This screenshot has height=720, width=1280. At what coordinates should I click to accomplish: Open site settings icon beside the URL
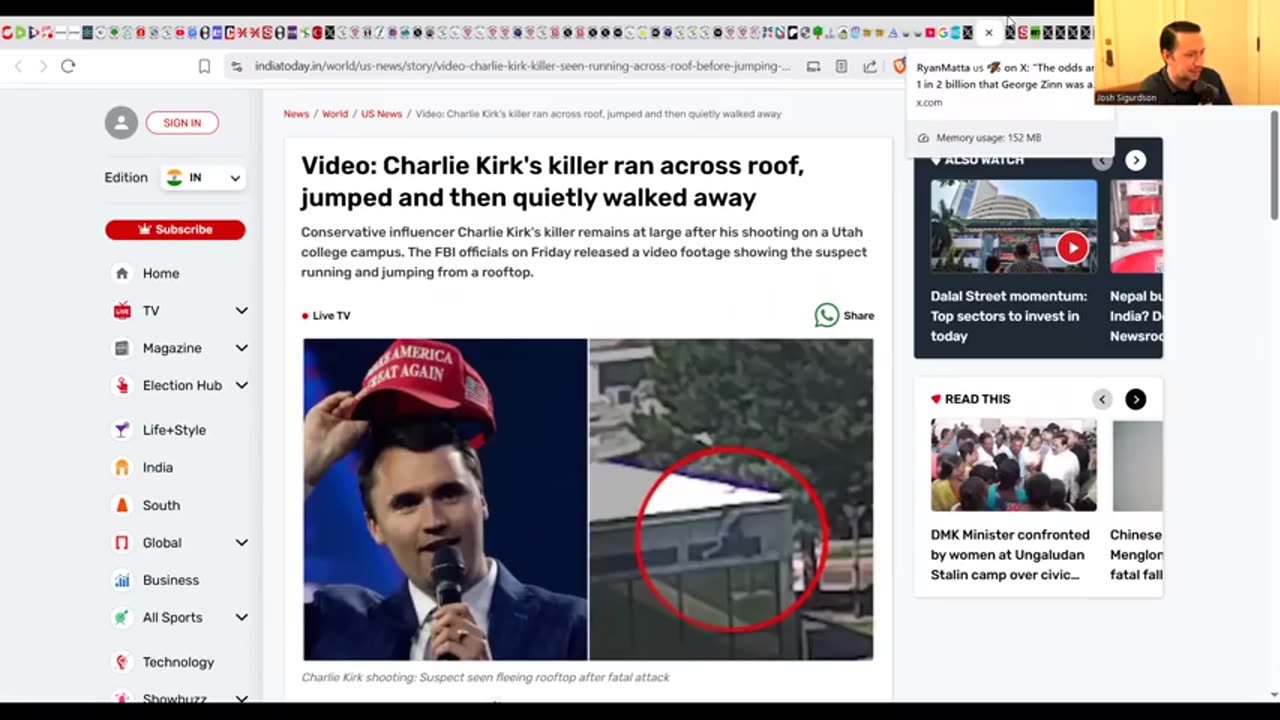coord(236,66)
